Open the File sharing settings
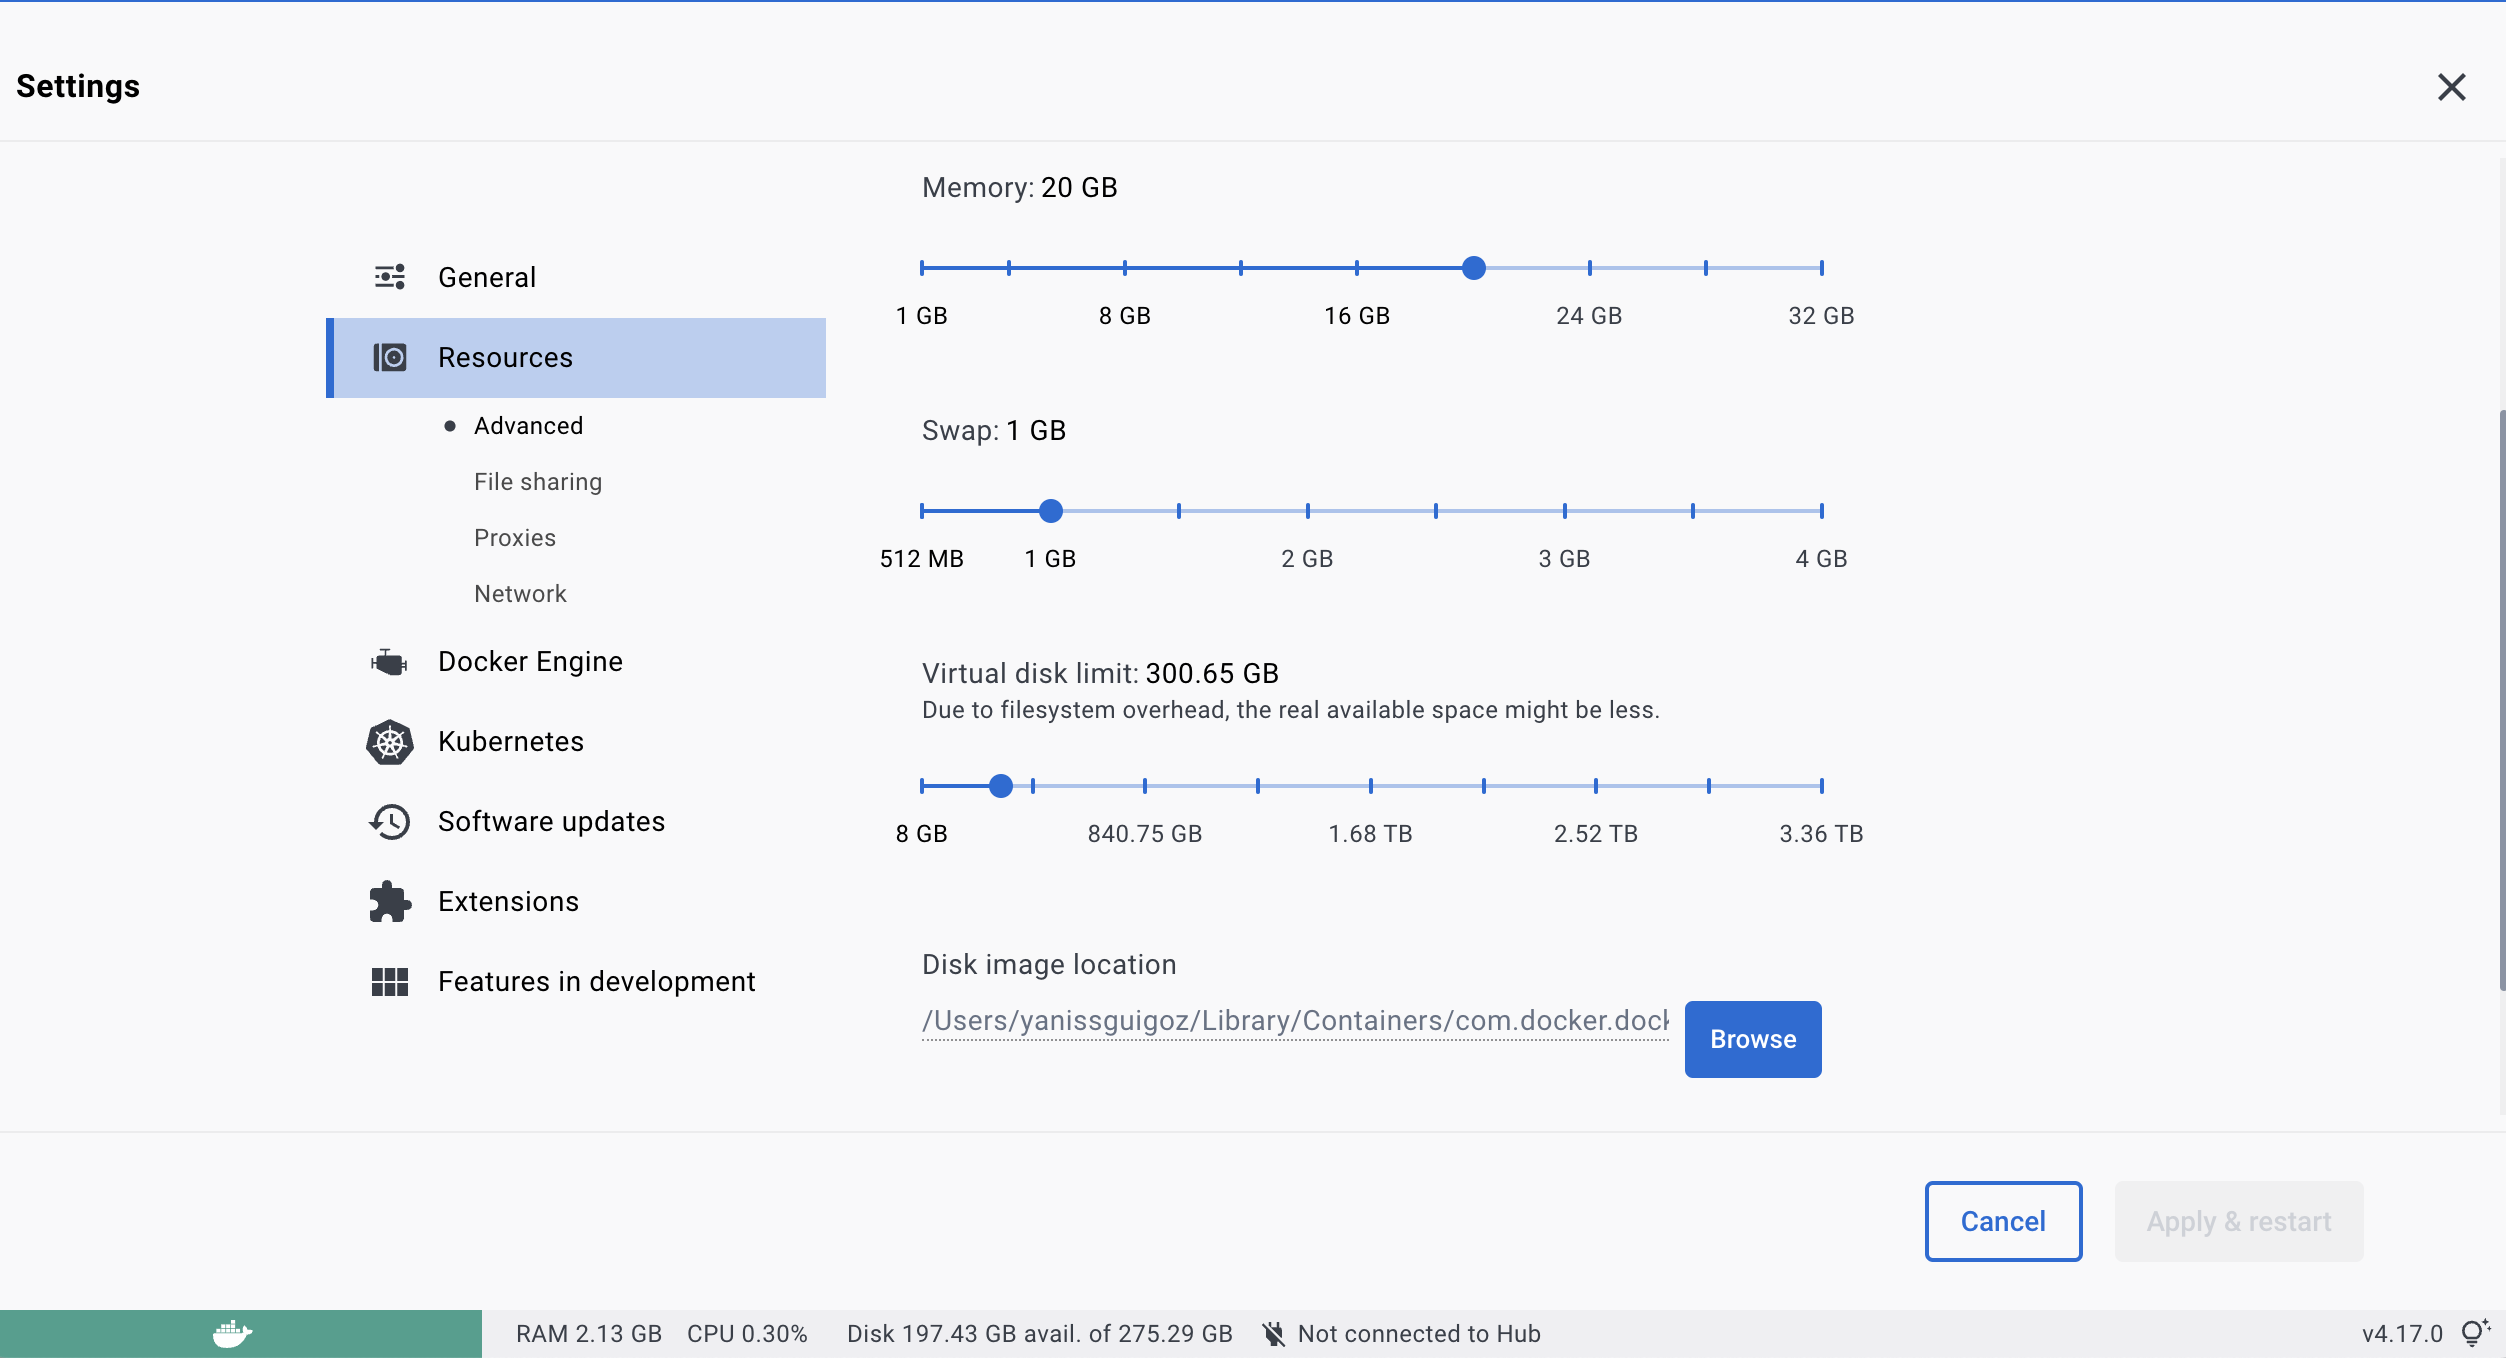This screenshot has width=2506, height=1358. [x=537, y=481]
